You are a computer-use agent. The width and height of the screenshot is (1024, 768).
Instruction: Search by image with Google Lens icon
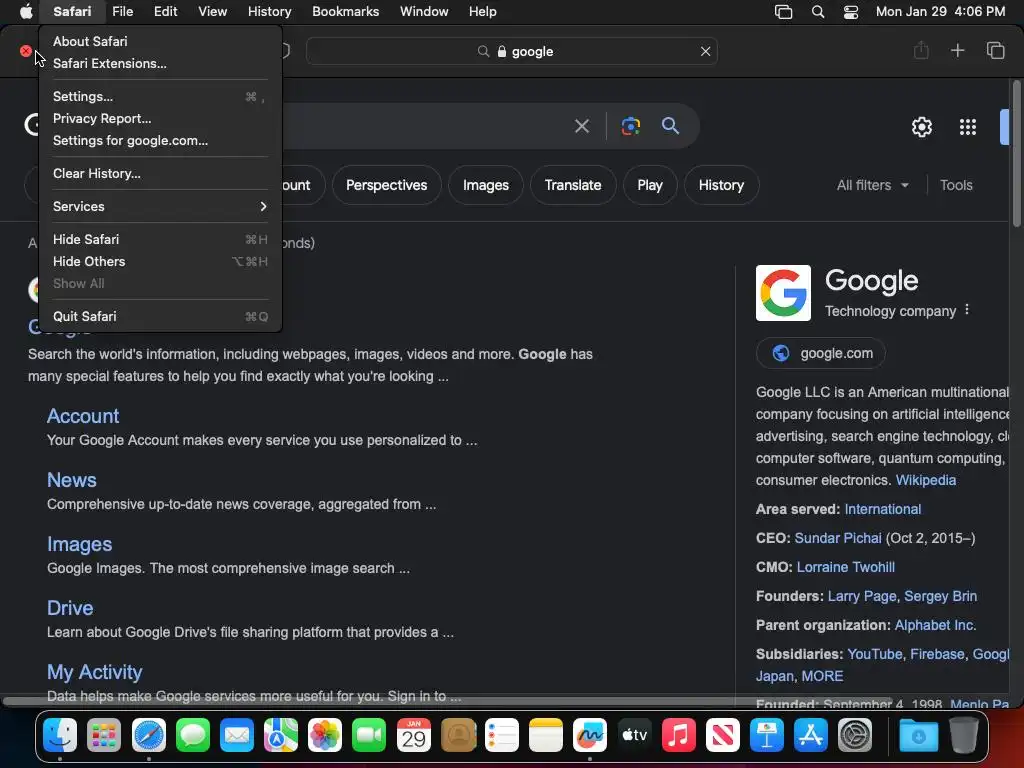[x=630, y=125]
